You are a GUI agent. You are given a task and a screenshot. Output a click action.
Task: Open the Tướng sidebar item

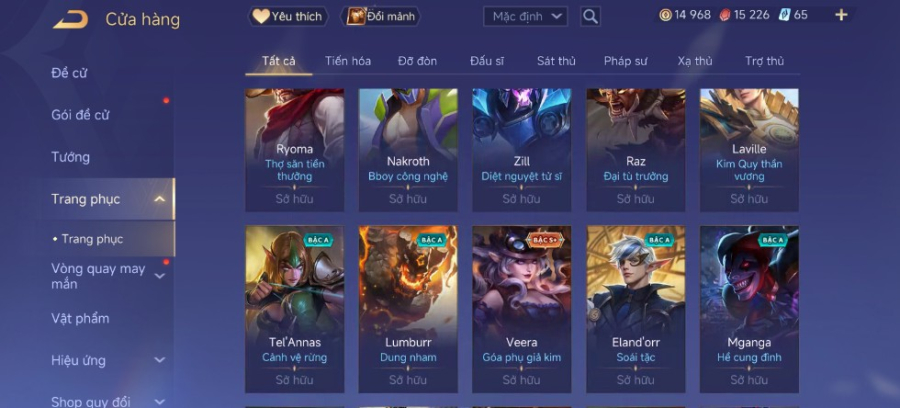(71, 157)
